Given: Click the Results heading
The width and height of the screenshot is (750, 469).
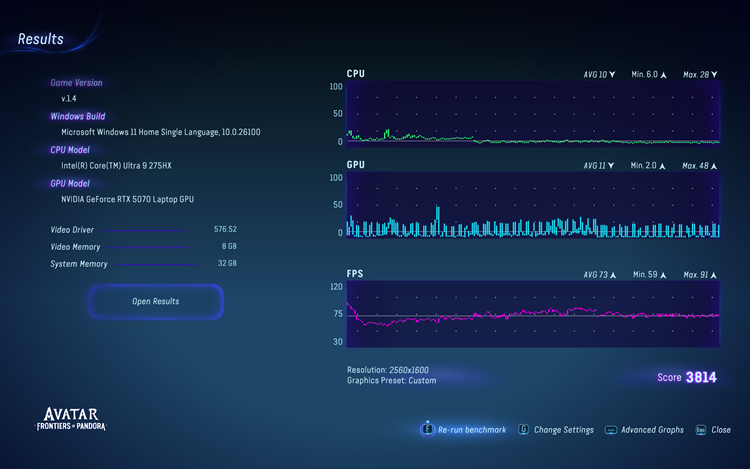Looking at the screenshot, I should (x=41, y=39).
